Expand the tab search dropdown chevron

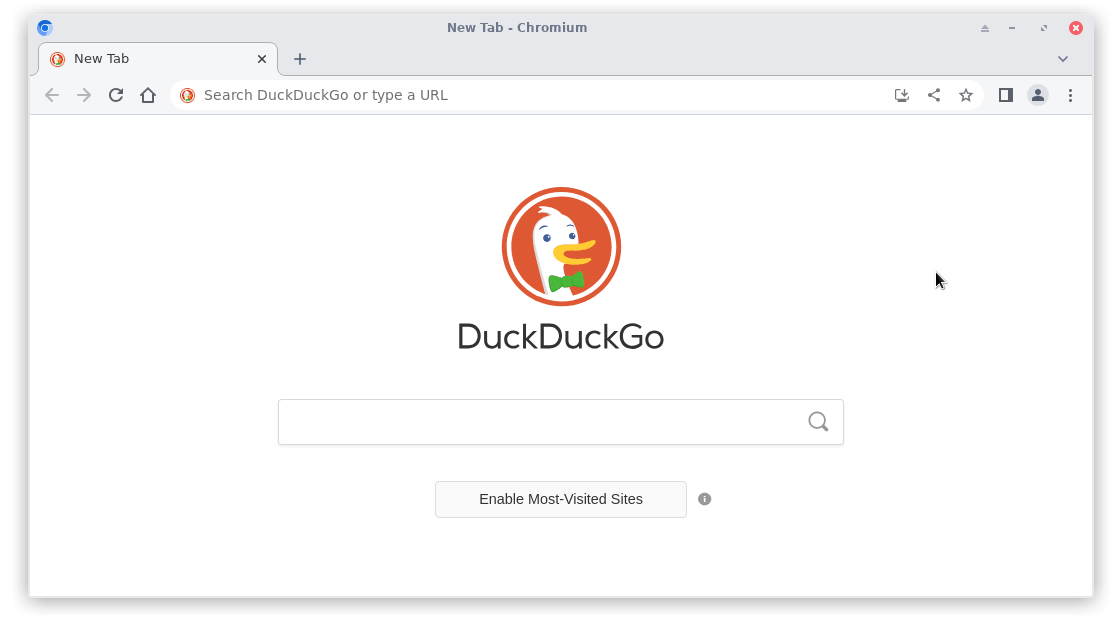1063,59
